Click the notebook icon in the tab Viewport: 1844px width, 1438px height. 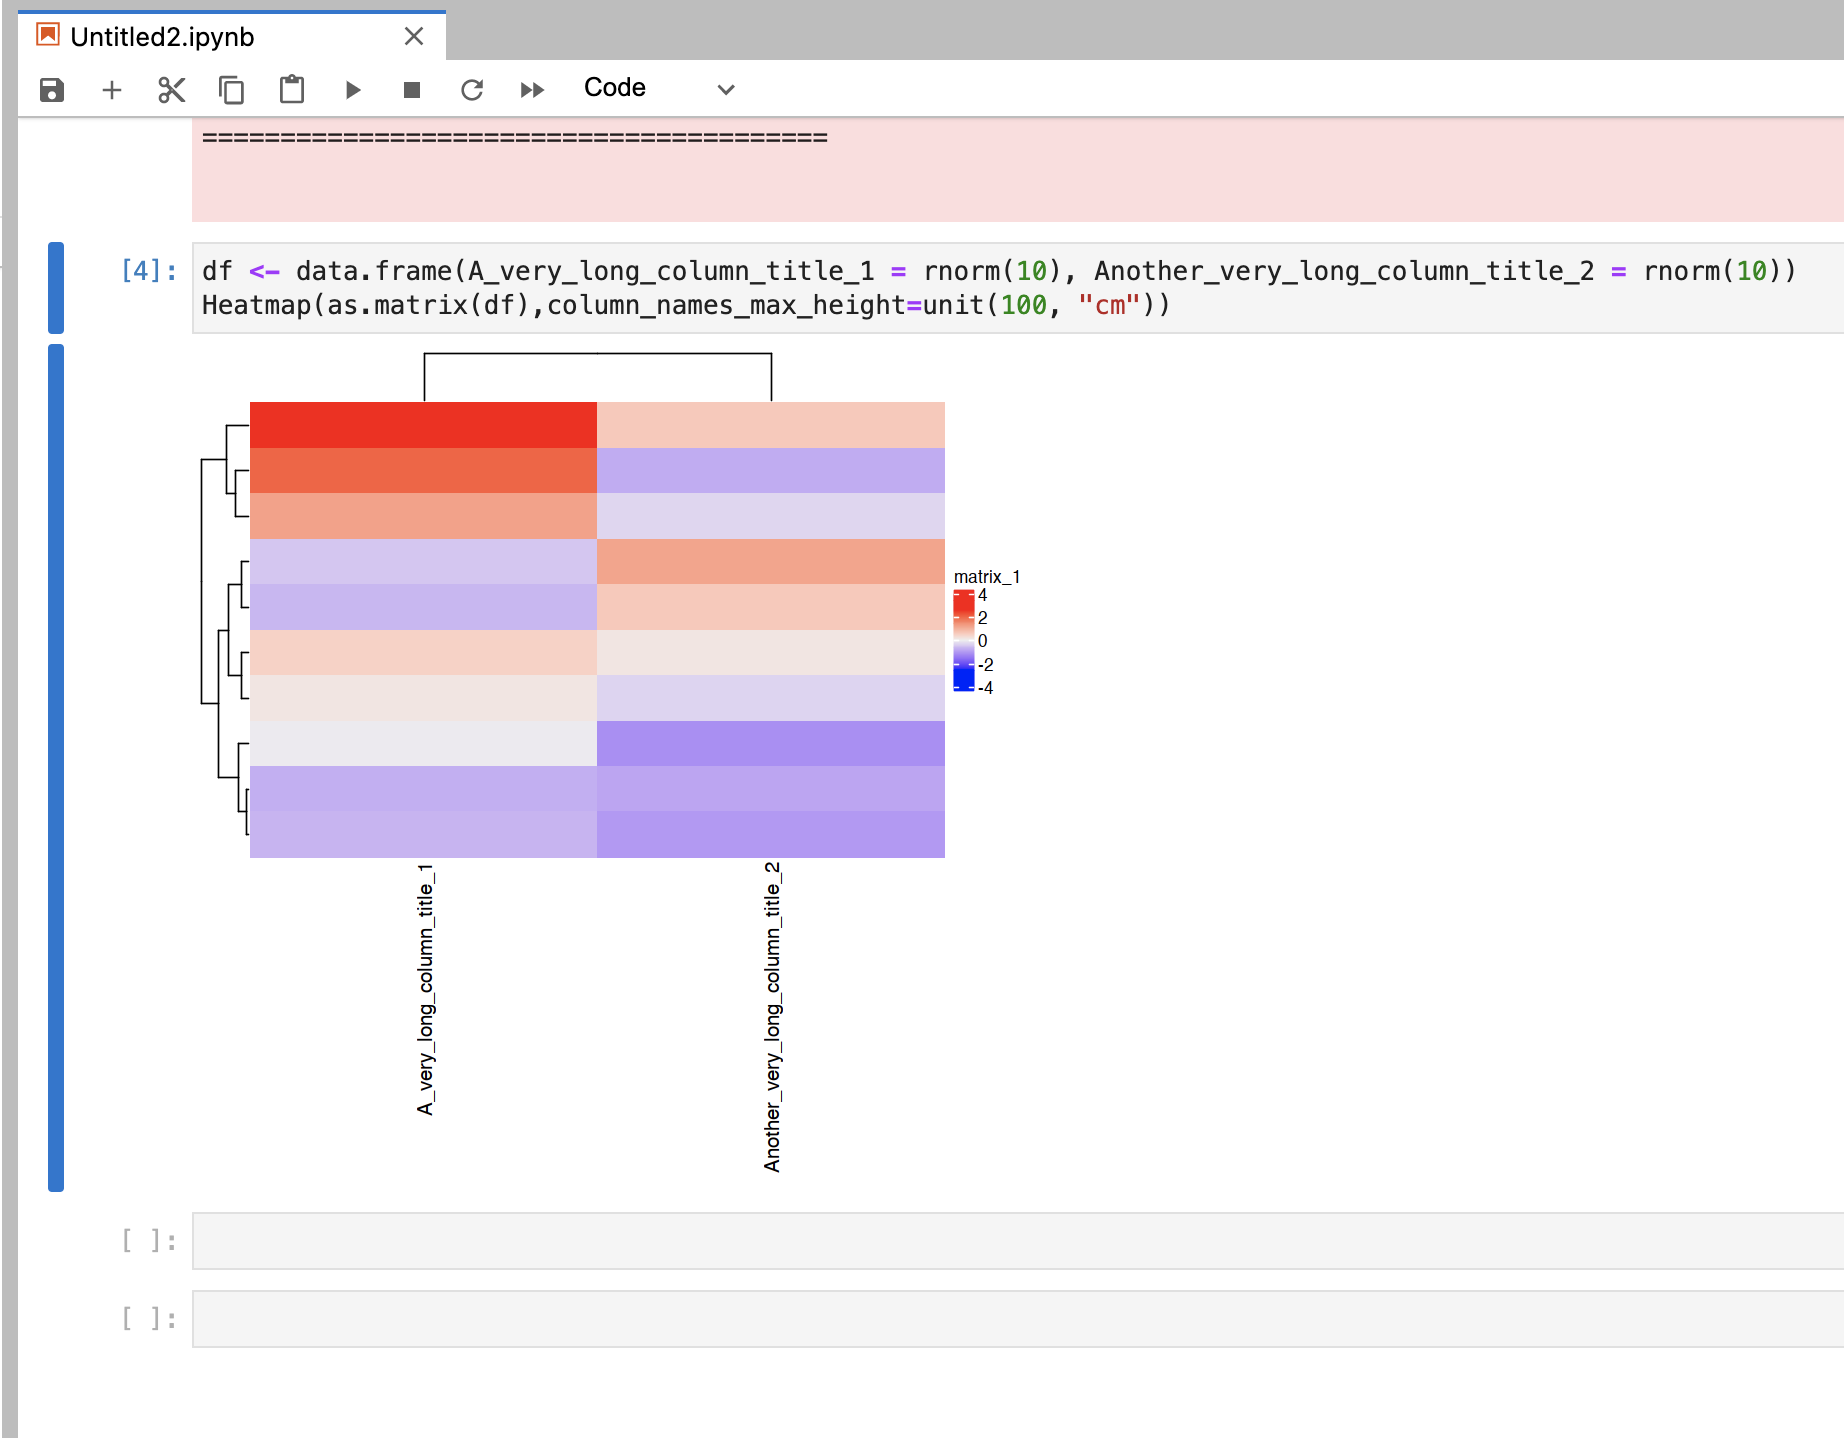pos(46,35)
